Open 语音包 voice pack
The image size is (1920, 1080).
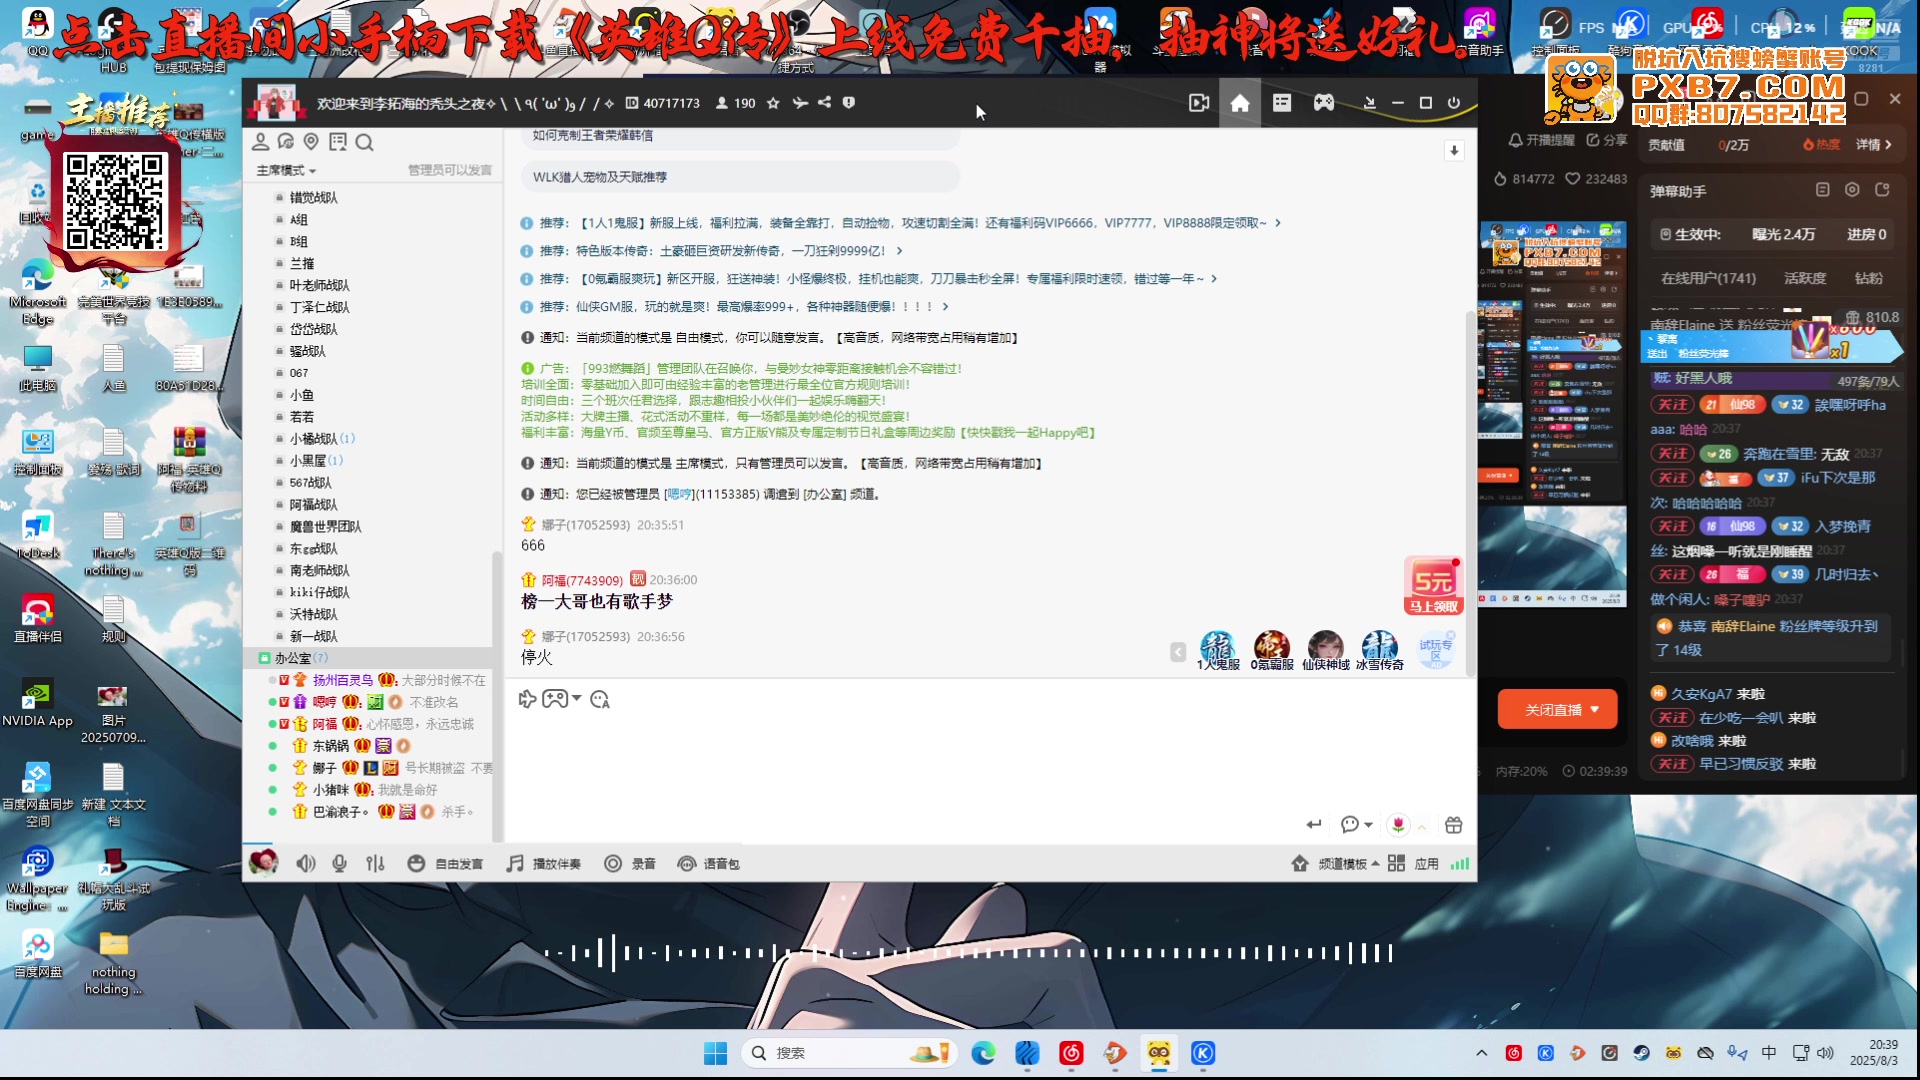tap(708, 864)
